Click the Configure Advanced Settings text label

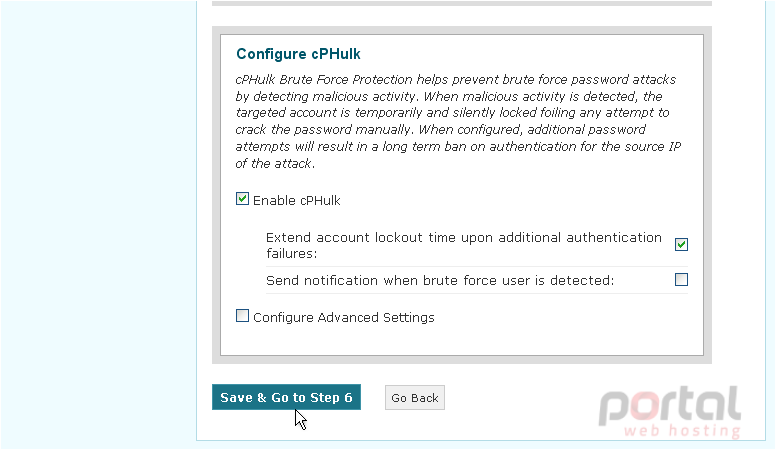(x=343, y=317)
